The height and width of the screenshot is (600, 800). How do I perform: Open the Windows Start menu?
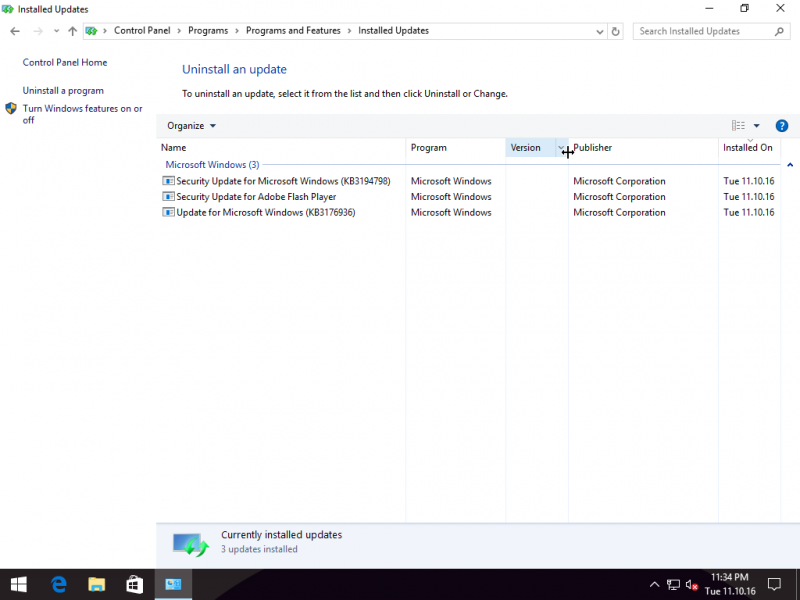[18, 585]
